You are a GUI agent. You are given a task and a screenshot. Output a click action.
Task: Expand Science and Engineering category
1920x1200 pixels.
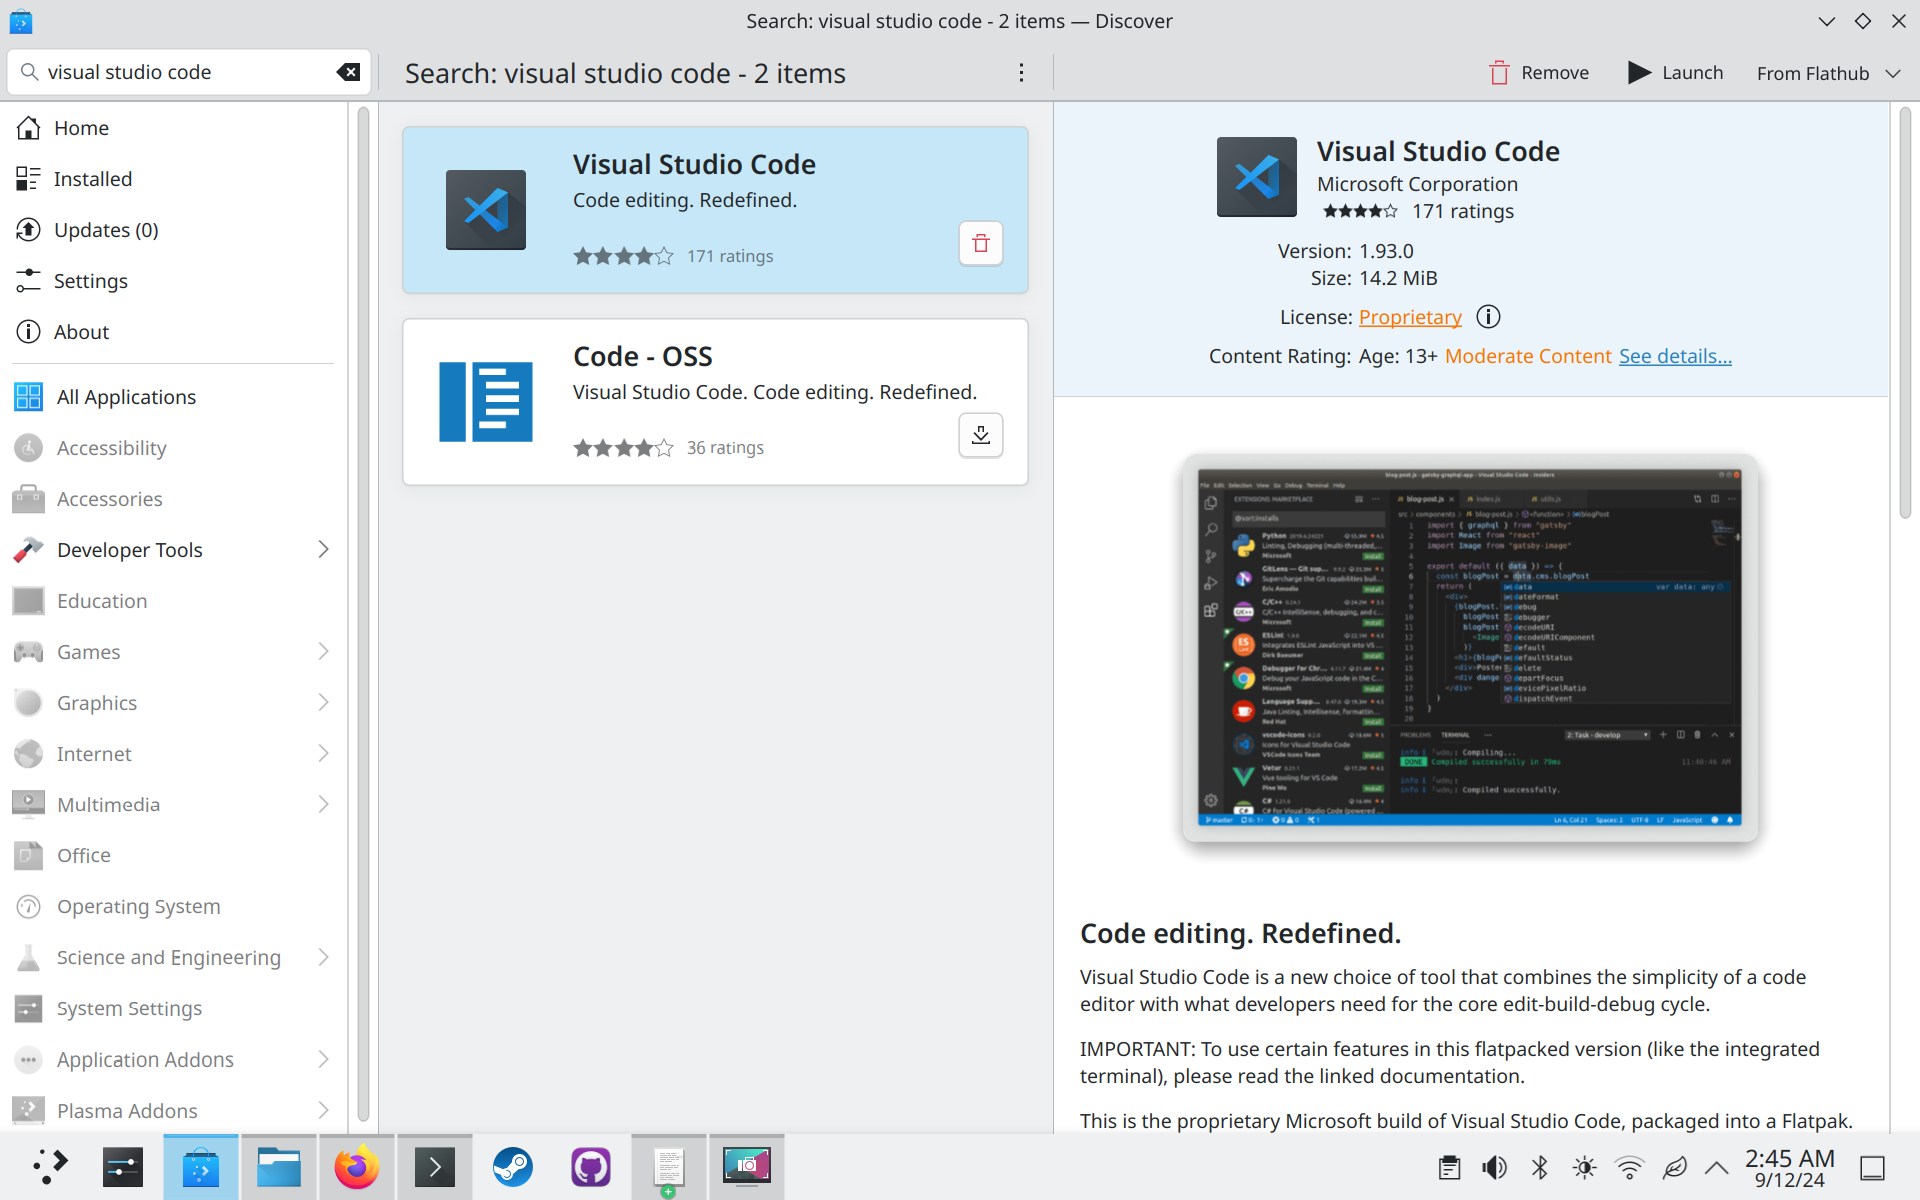pyautogui.click(x=323, y=957)
